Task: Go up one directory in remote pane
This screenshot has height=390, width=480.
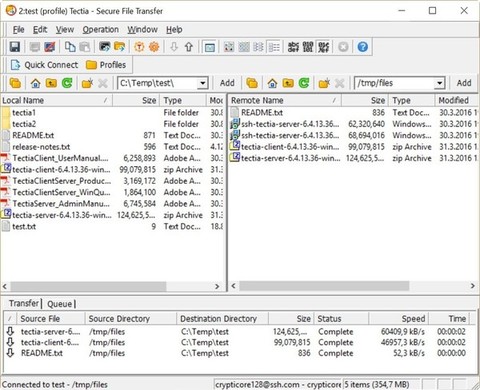Action: (x=288, y=83)
